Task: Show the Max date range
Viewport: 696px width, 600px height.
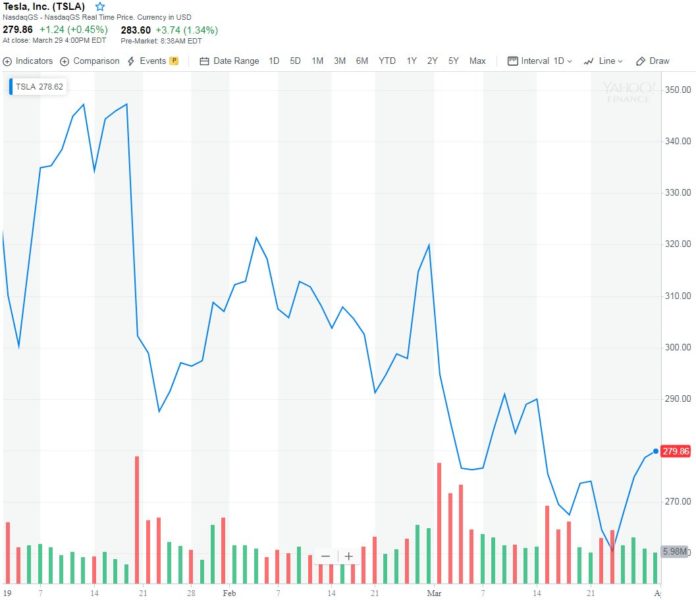Action: point(477,61)
